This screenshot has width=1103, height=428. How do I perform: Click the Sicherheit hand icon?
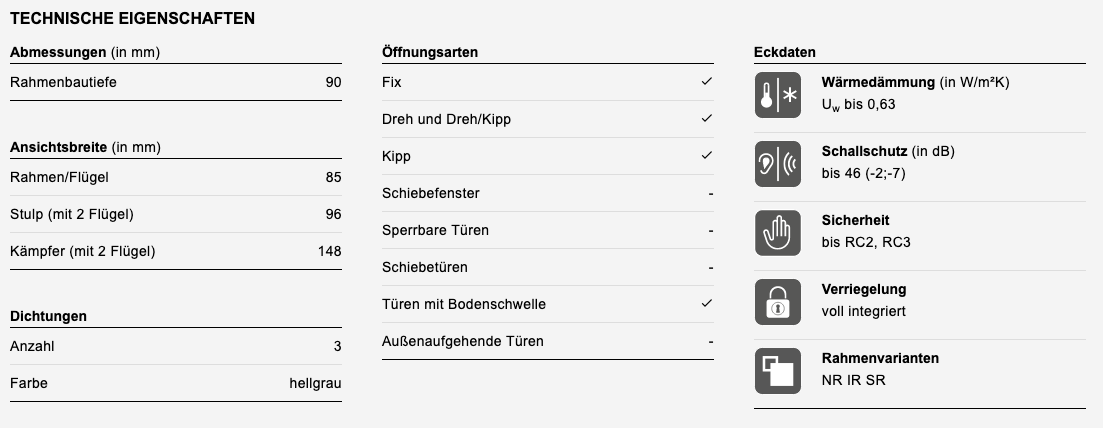pos(777,233)
